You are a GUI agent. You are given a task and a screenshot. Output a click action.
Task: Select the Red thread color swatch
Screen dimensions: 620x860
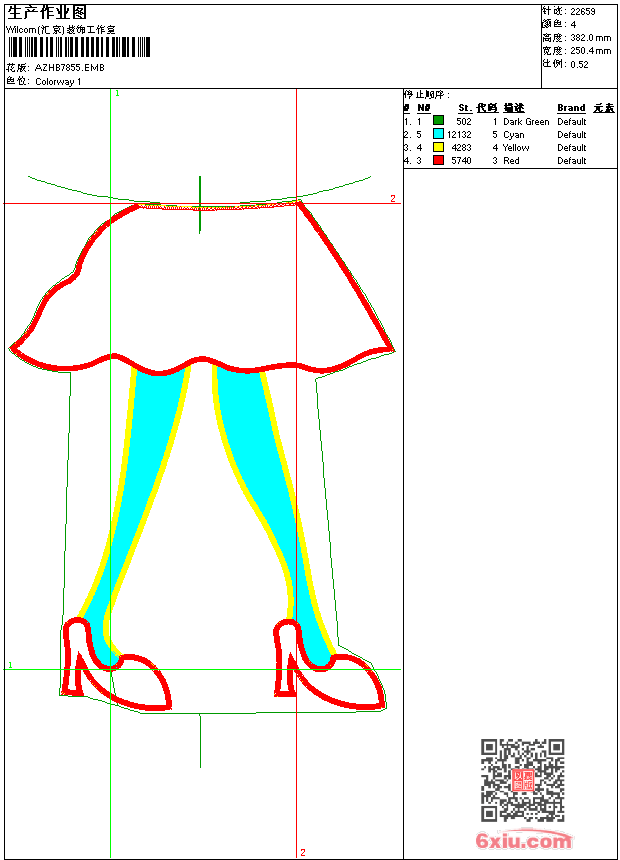click(x=438, y=160)
